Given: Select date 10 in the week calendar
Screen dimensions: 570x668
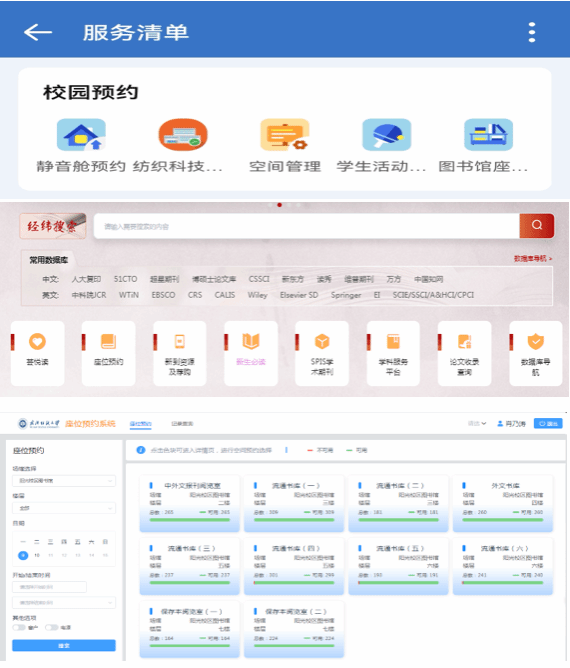Looking at the screenshot, I should coord(37,555).
